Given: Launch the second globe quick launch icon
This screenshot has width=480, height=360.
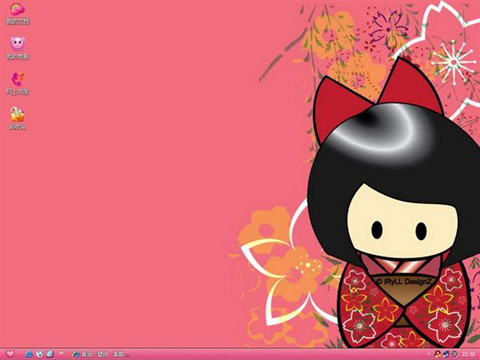Looking at the screenshot, I should pos(39,354).
